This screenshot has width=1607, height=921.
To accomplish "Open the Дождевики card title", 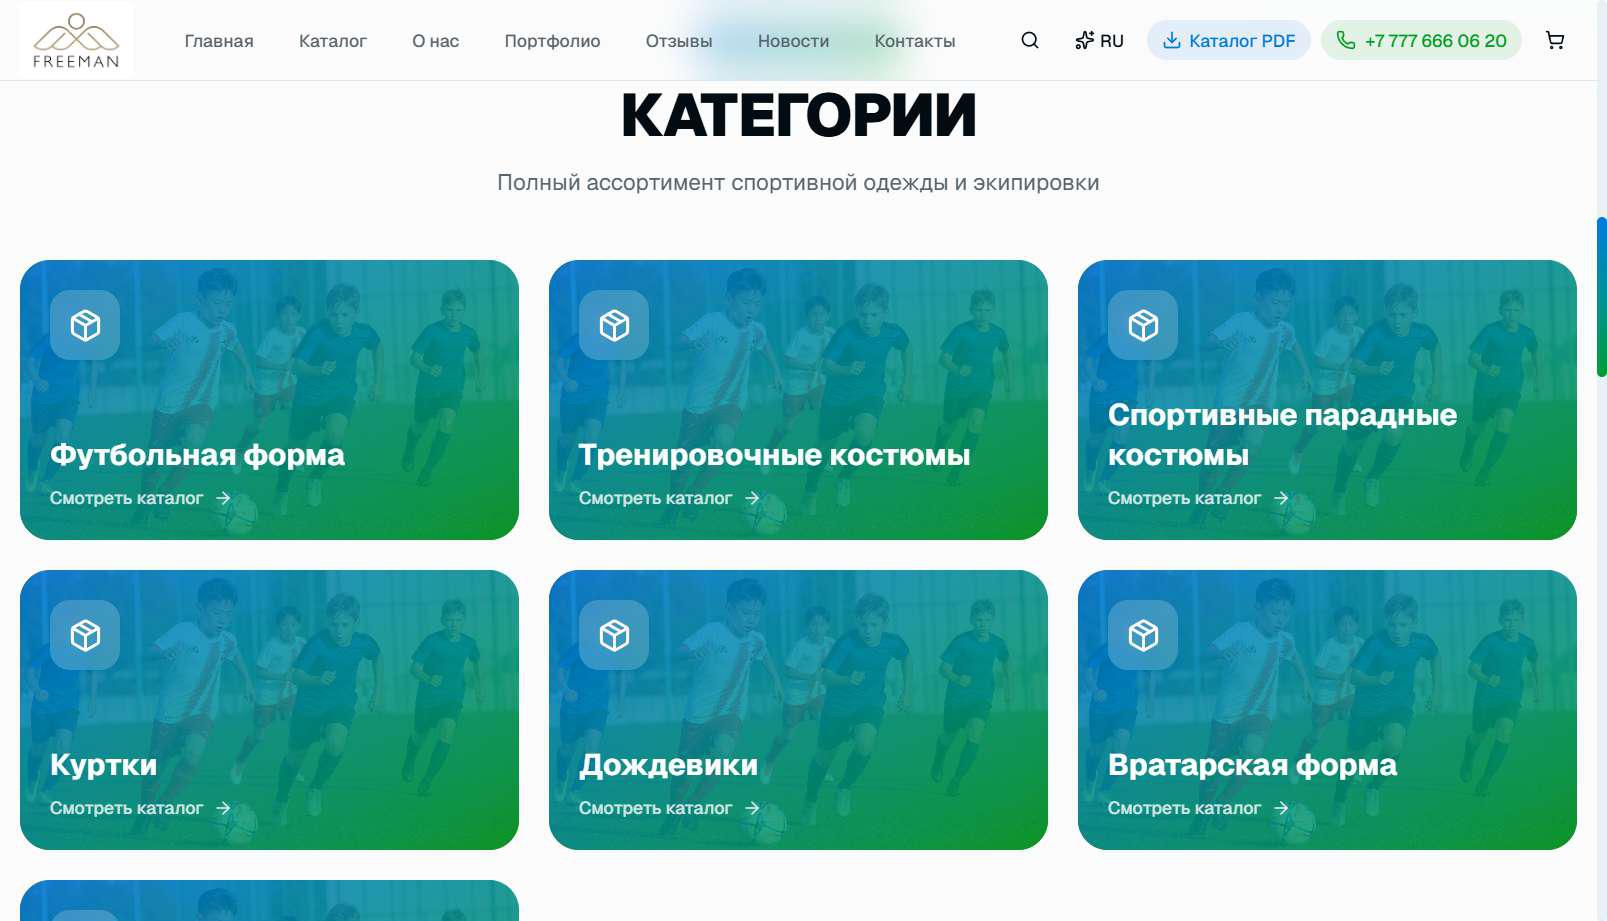I will coord(668,765).
